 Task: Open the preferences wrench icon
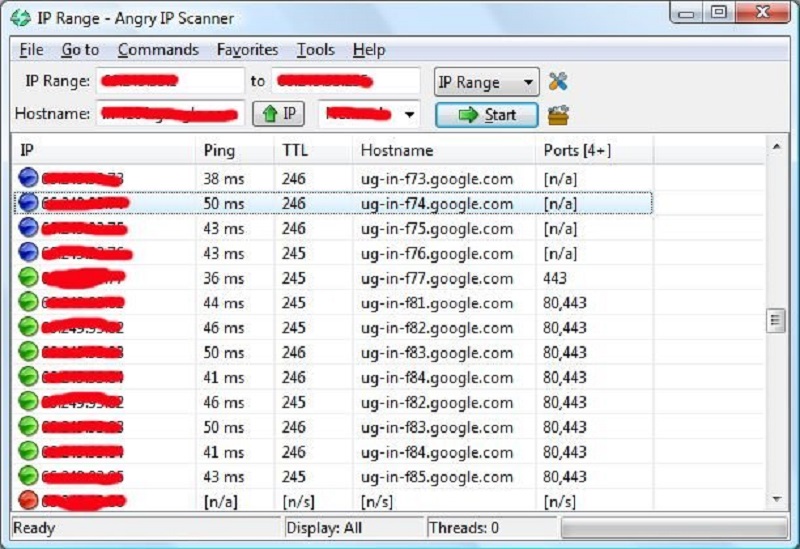click(559, 82)
